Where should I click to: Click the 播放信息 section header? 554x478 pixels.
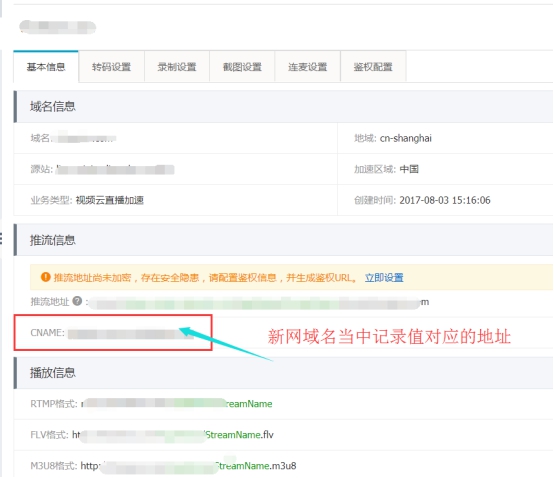click(x=283, y=373)
